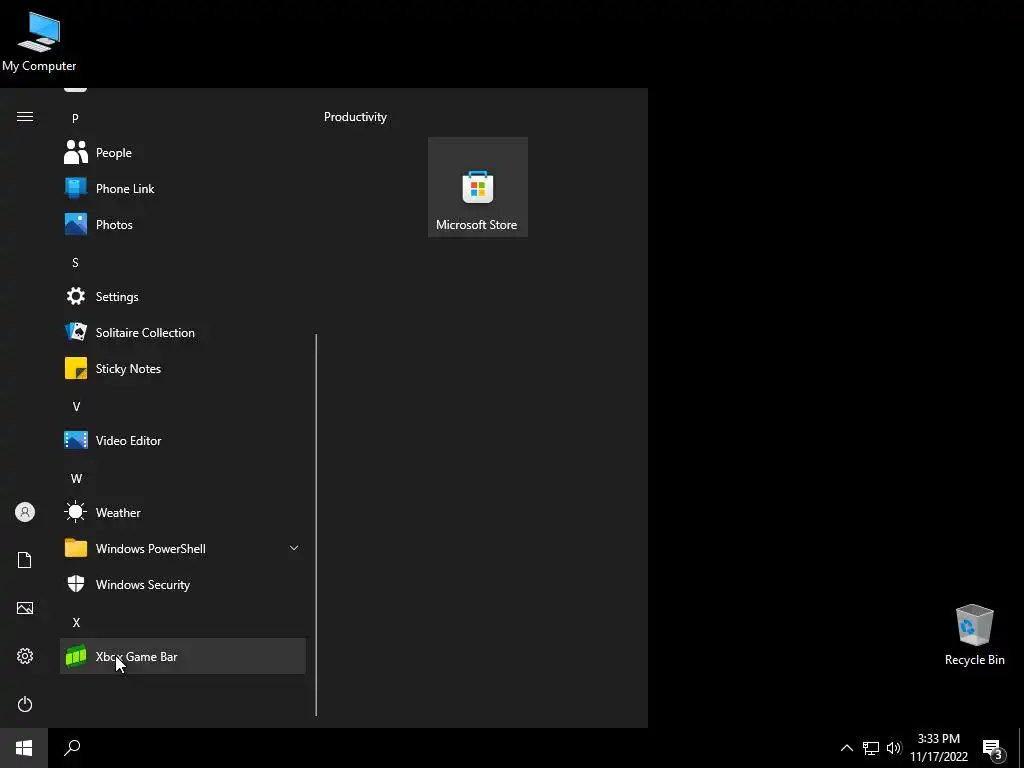Viewport: 1024px width, 768px height.
Task: Click the Power button in Start
Action: click(x=25, y=704)
